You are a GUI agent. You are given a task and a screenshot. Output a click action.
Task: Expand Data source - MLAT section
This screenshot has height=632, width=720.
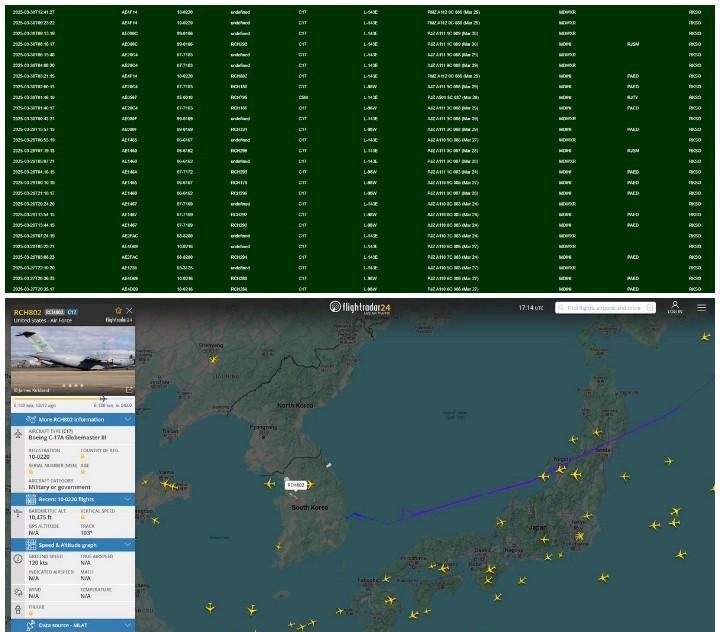pos(73,625)
